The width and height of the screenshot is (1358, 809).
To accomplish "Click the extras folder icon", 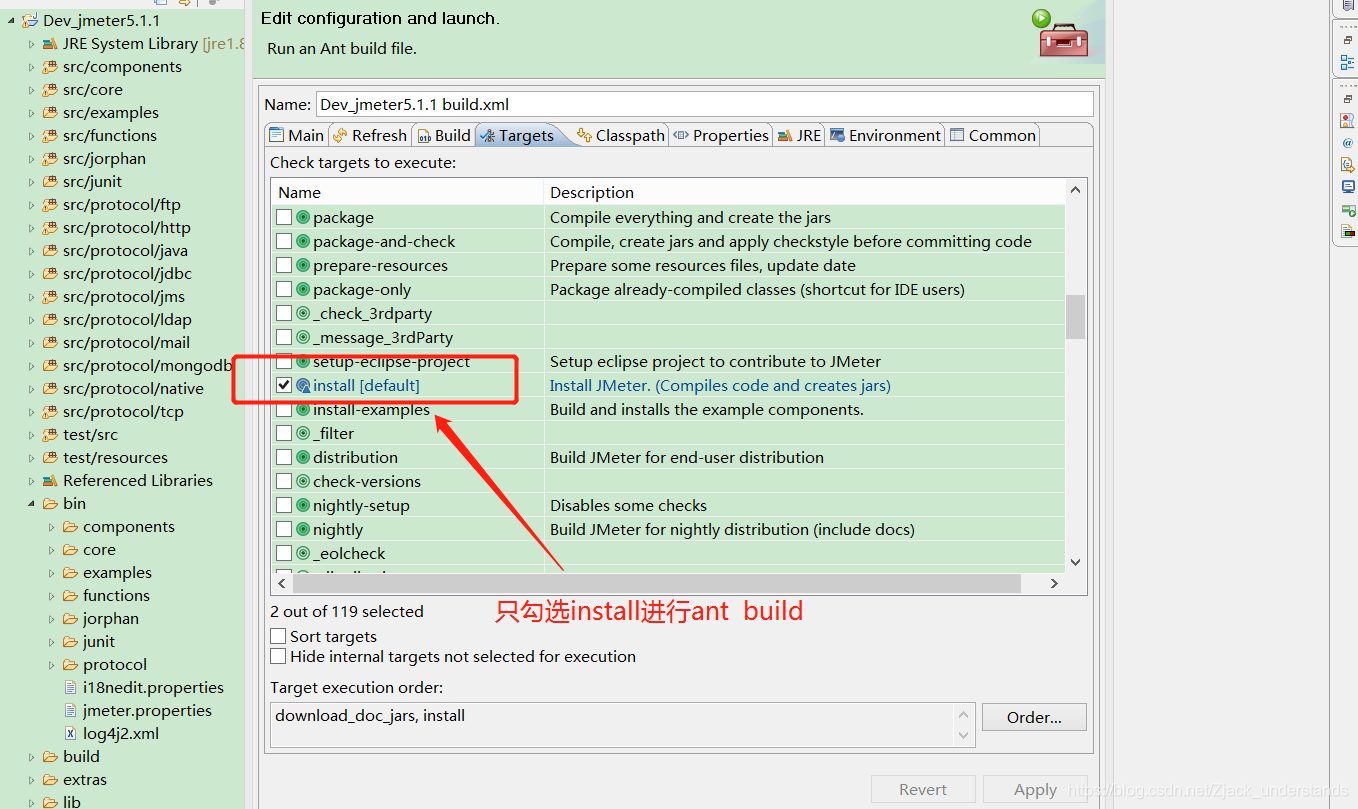I will [x=50, y=780].
